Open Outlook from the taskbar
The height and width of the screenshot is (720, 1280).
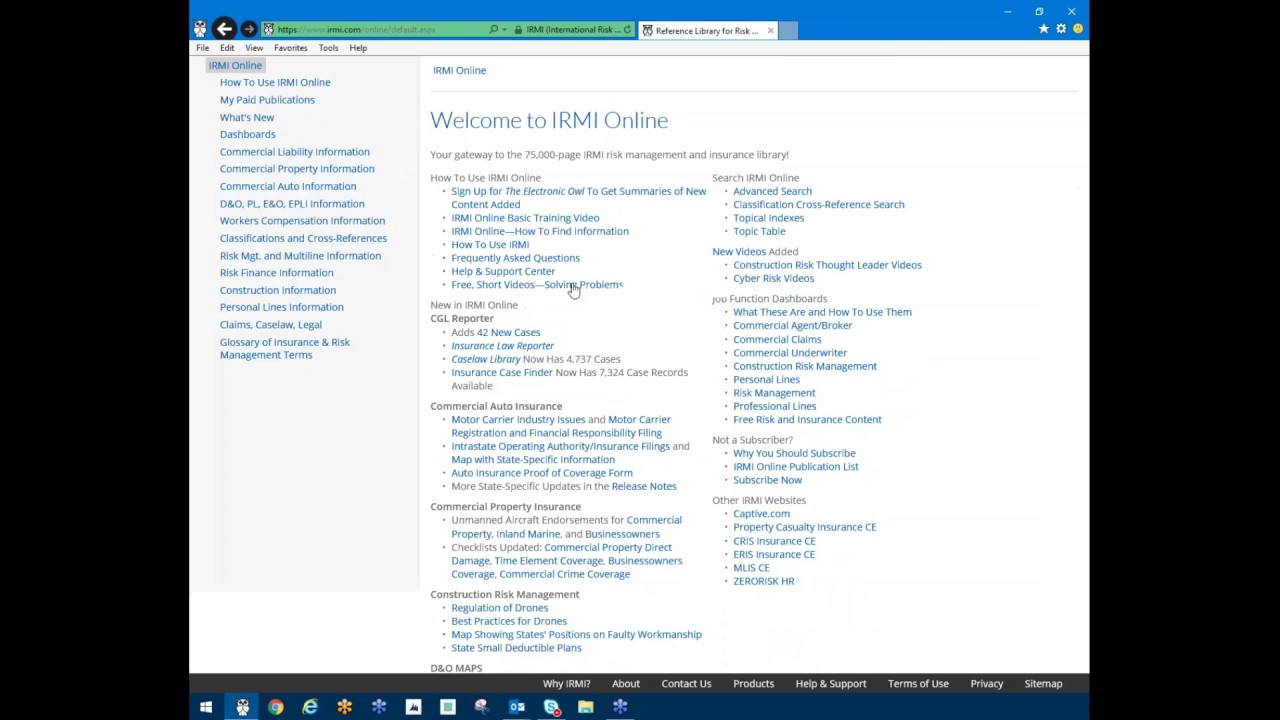(517, 706)
